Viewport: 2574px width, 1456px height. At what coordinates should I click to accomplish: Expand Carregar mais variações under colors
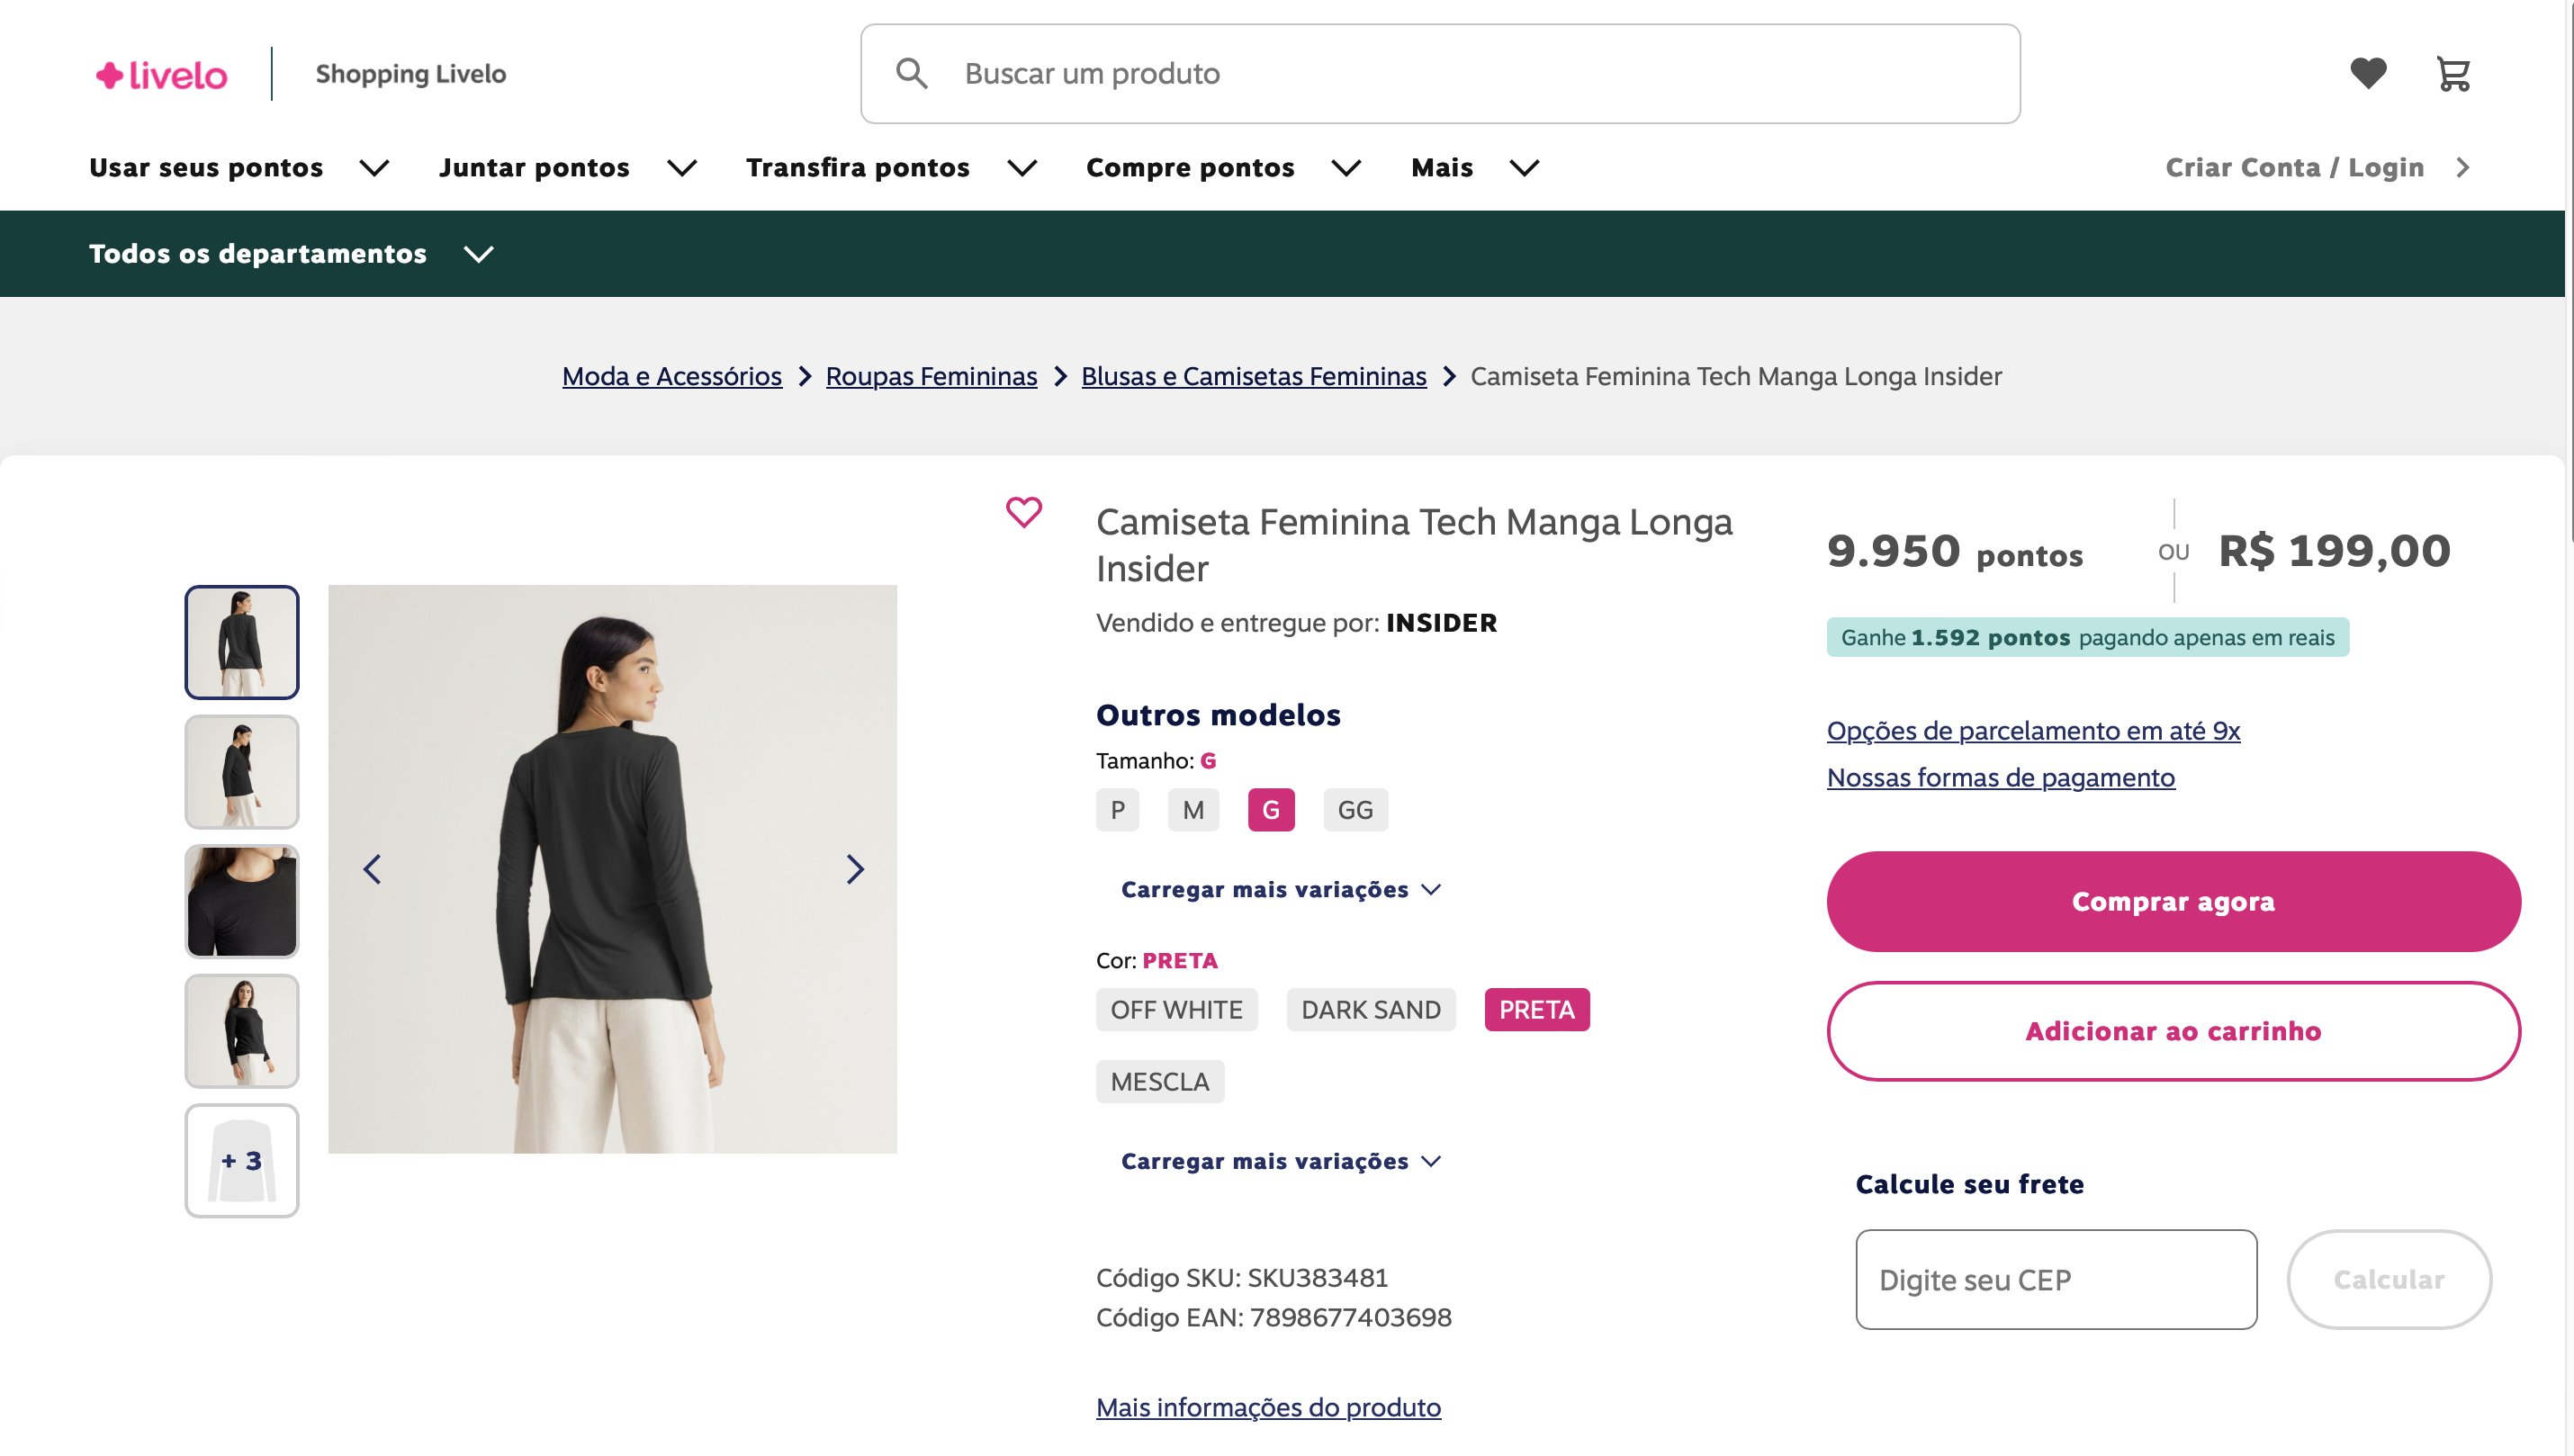coord(1281,1161)
